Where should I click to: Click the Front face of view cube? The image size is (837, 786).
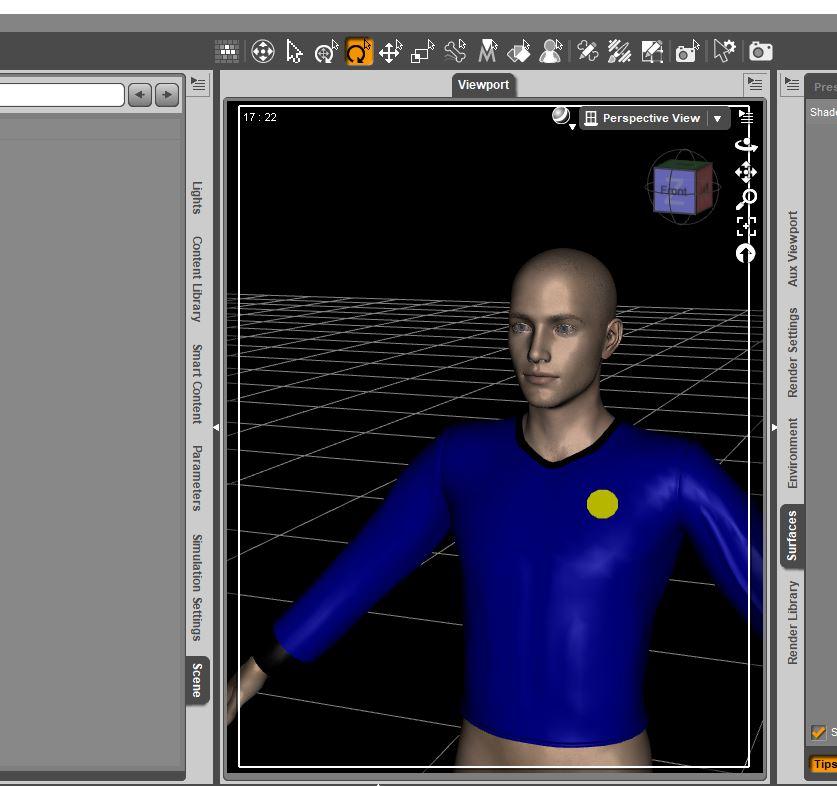pyautogui.click(x=674, y=190)
